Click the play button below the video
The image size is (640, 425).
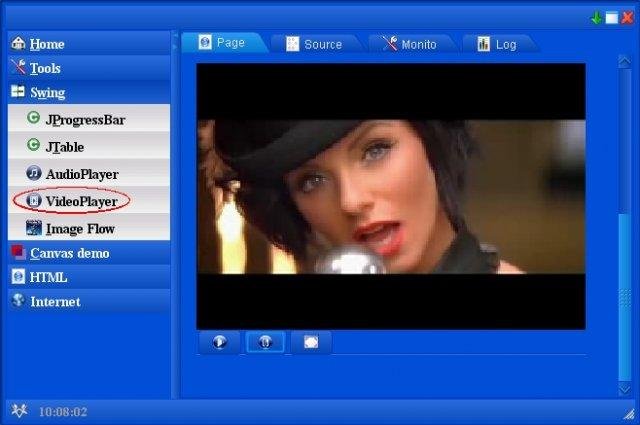click(x=219, y=342)
